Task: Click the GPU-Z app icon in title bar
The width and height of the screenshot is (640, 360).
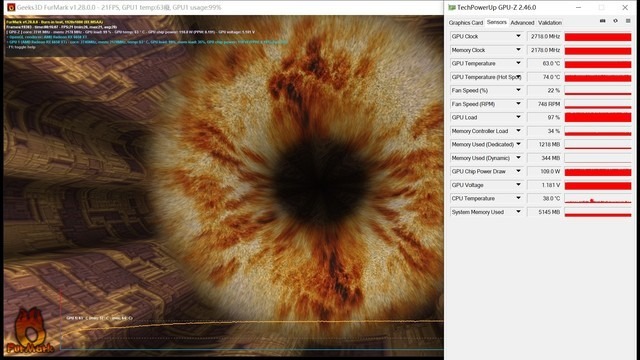Action: [x=452, y=7]
